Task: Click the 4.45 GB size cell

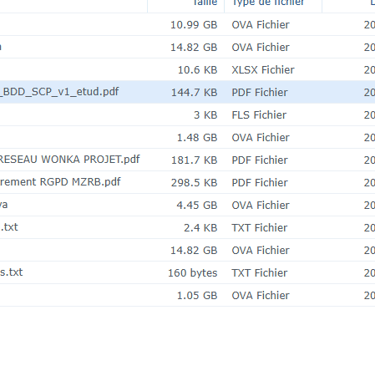Action: [x=197, y=205]
